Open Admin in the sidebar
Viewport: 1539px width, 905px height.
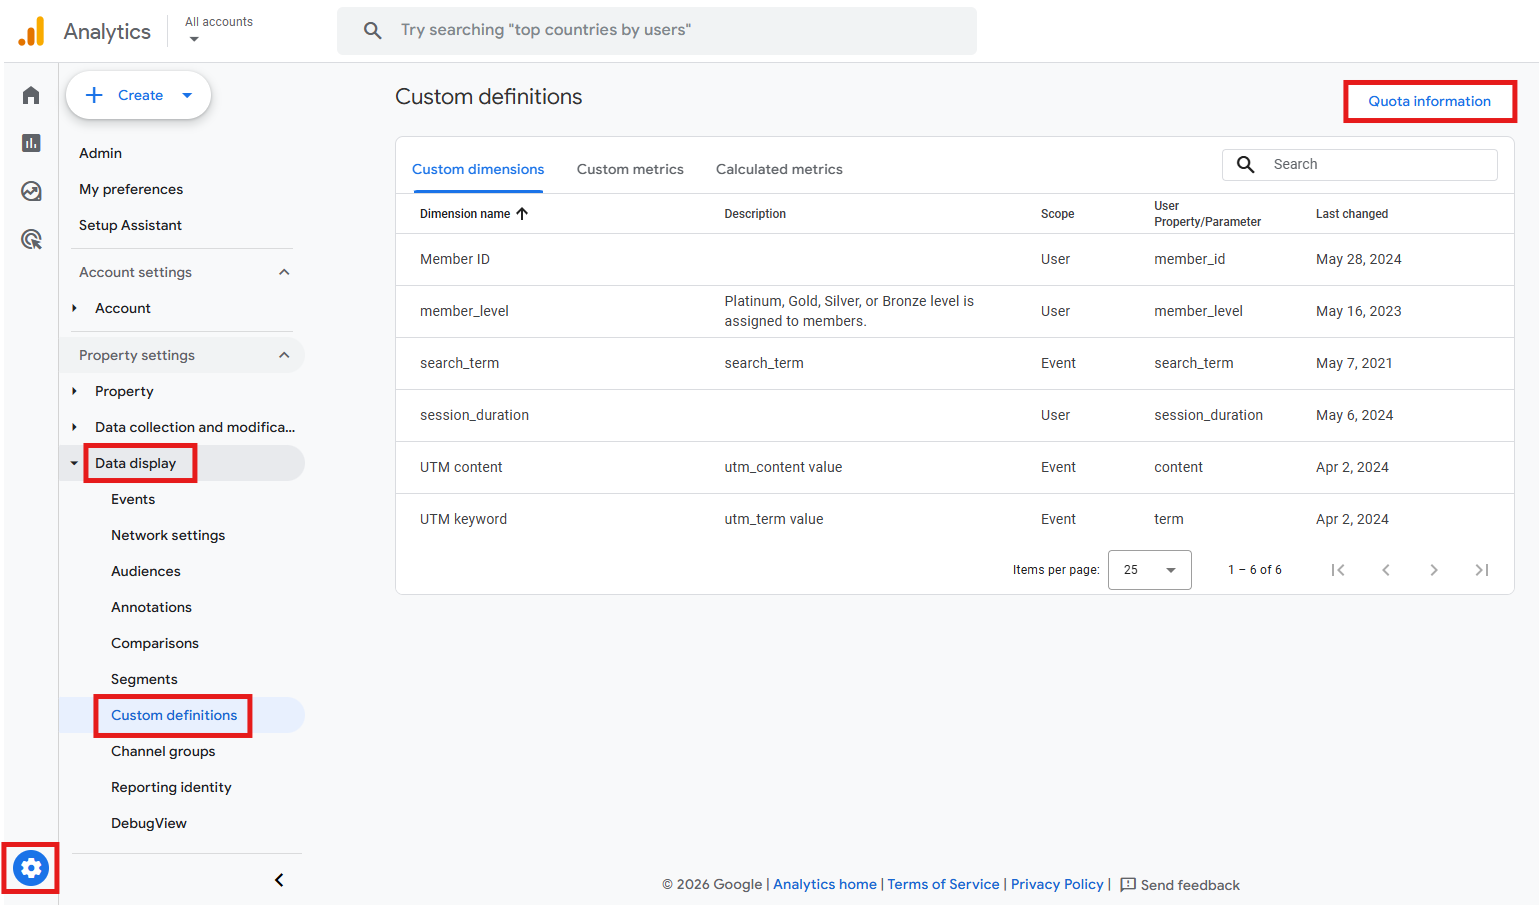(101, 153)
